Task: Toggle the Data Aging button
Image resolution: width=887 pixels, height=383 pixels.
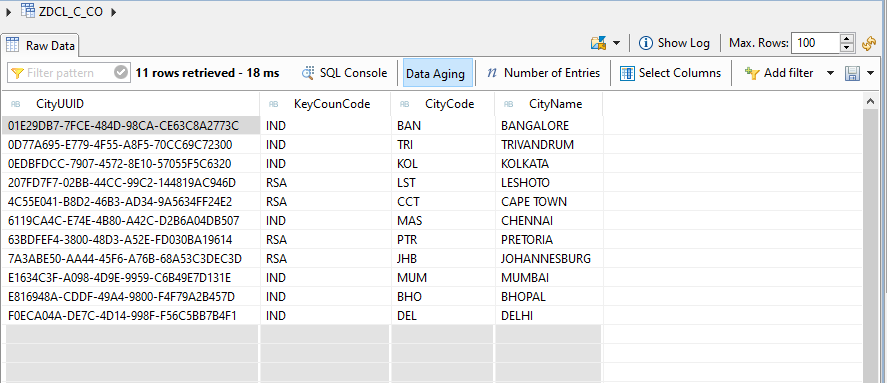Action: pos(436,74)
